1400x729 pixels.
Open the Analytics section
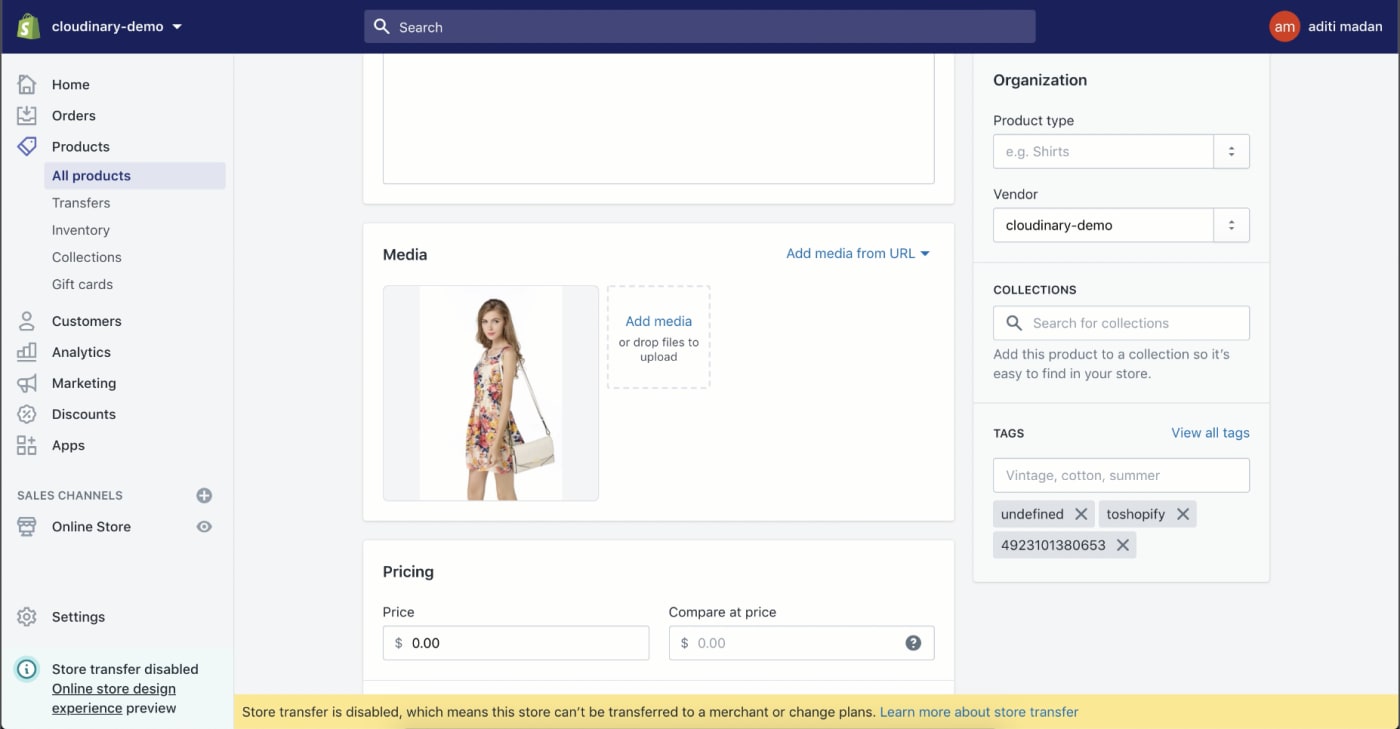point(81,352)
